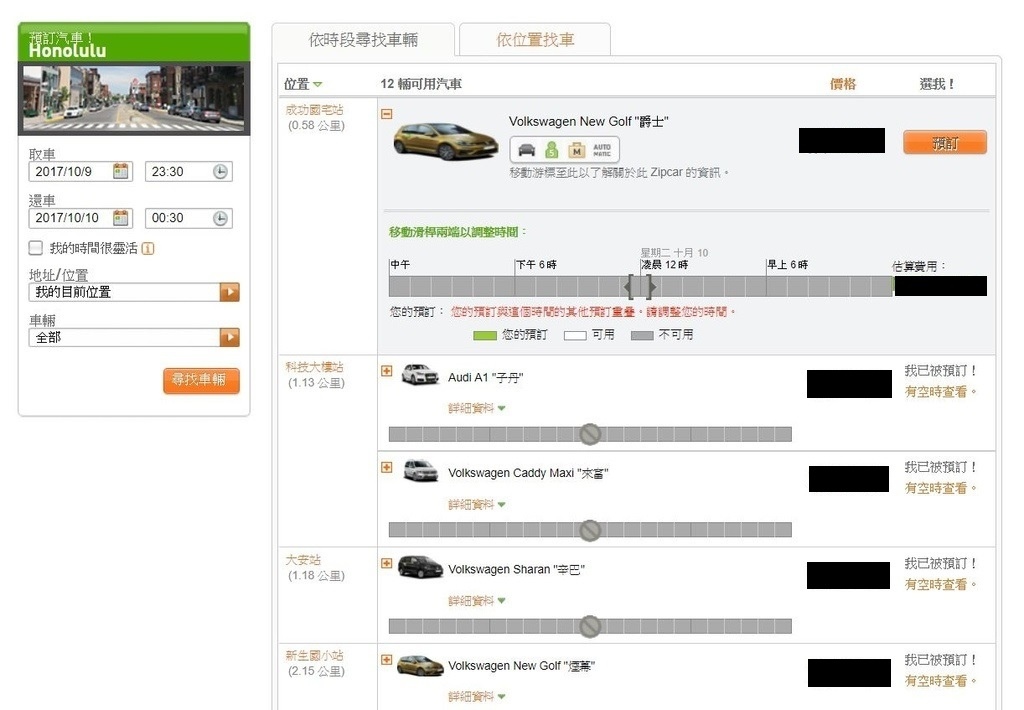Screen dimensions: 1024x710
Task: Select the 依時段尋找車輛 tab
Action: [x=363, y=40]
